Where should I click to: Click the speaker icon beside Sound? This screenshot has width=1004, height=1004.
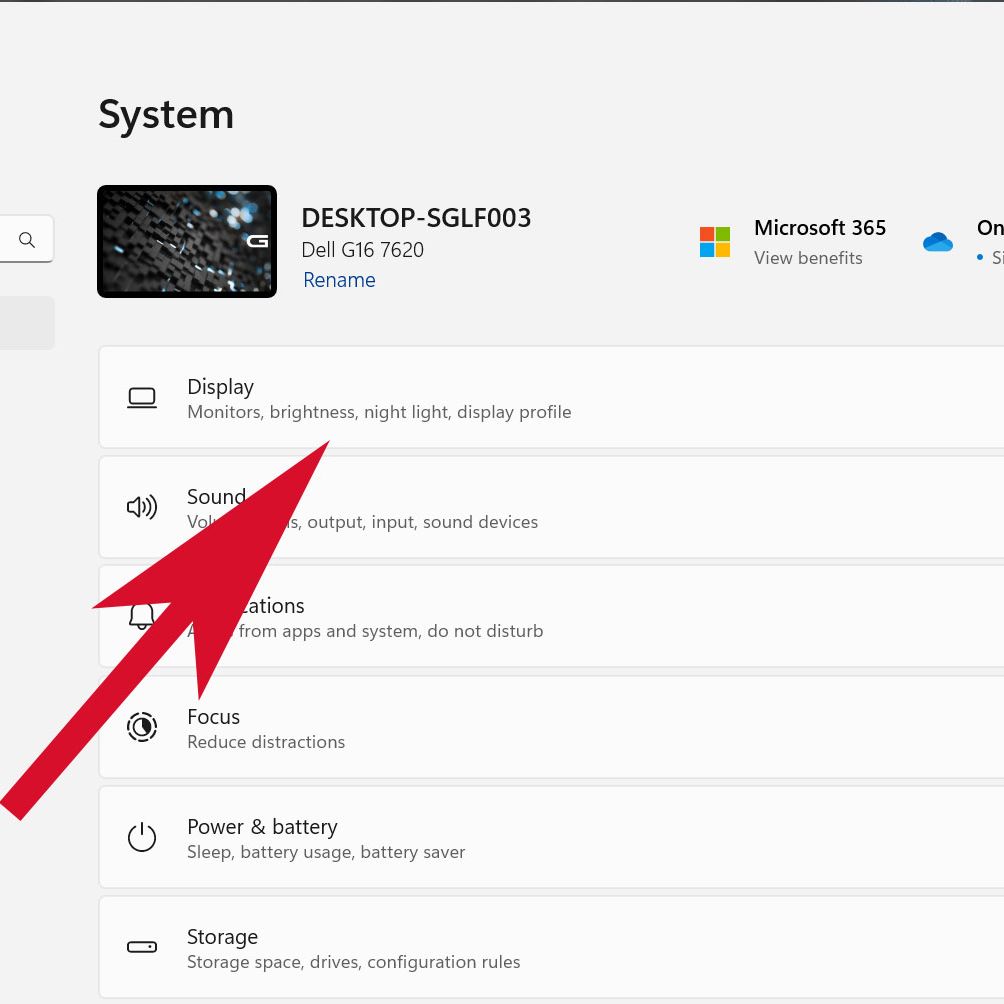pos(142,508)
